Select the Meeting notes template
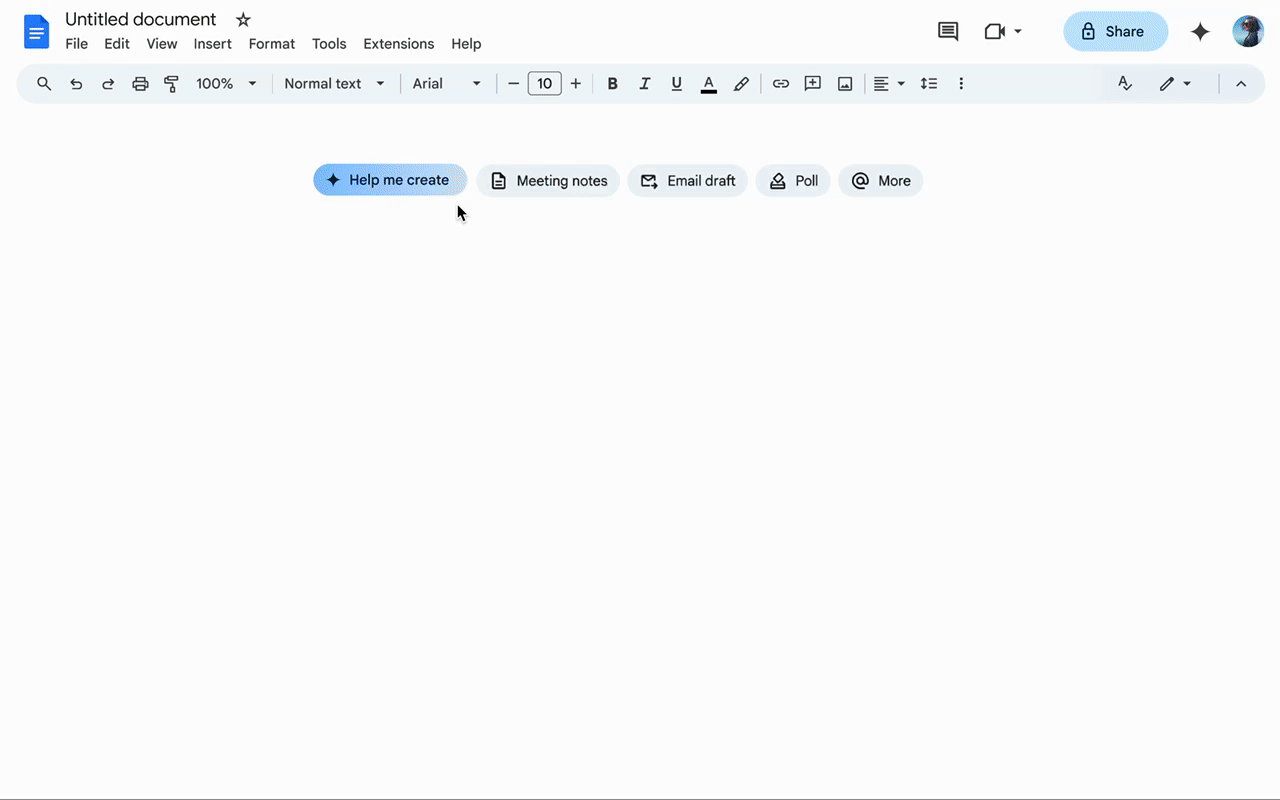This screenshot has height=800, width=1280. click(x=548, y=180)
